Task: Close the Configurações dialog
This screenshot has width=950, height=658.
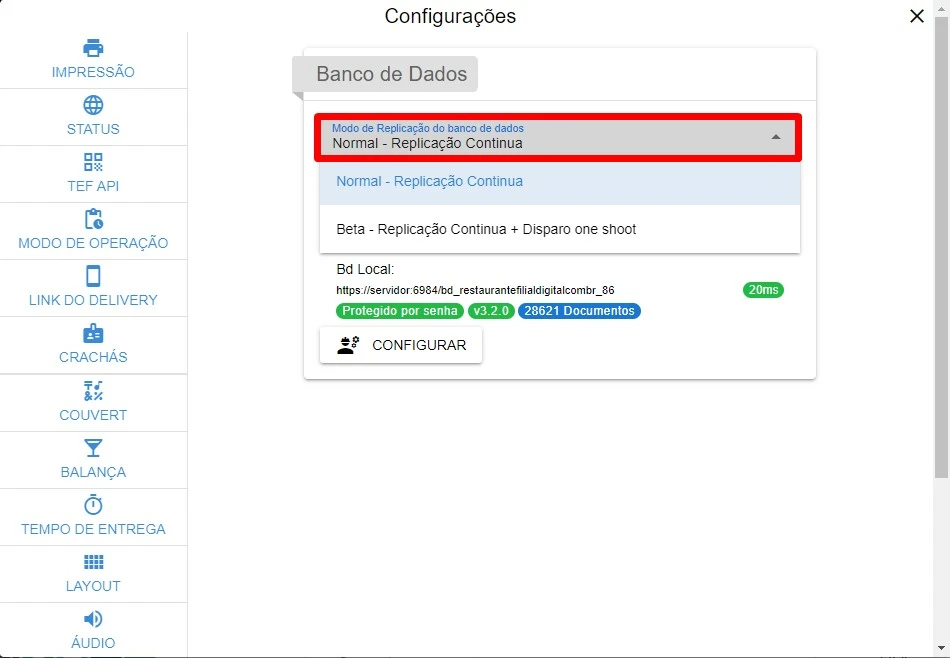Action: (x=917, y=16)
